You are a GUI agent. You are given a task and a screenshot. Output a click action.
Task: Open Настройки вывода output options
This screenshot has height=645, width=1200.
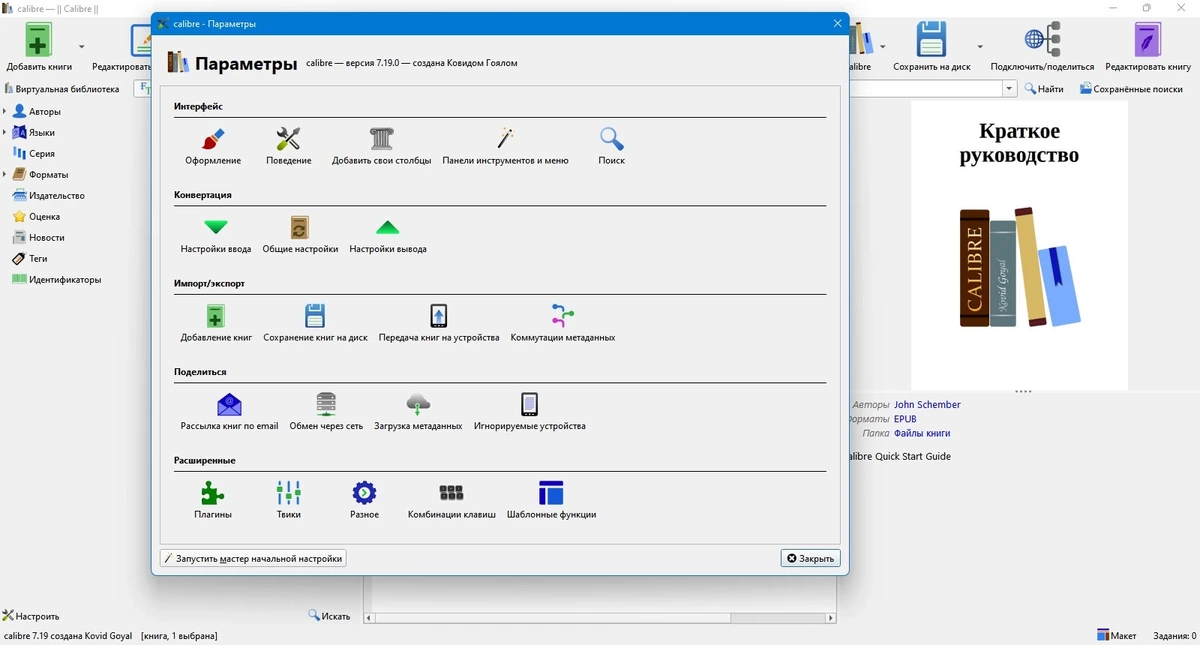tap(388, 235)
